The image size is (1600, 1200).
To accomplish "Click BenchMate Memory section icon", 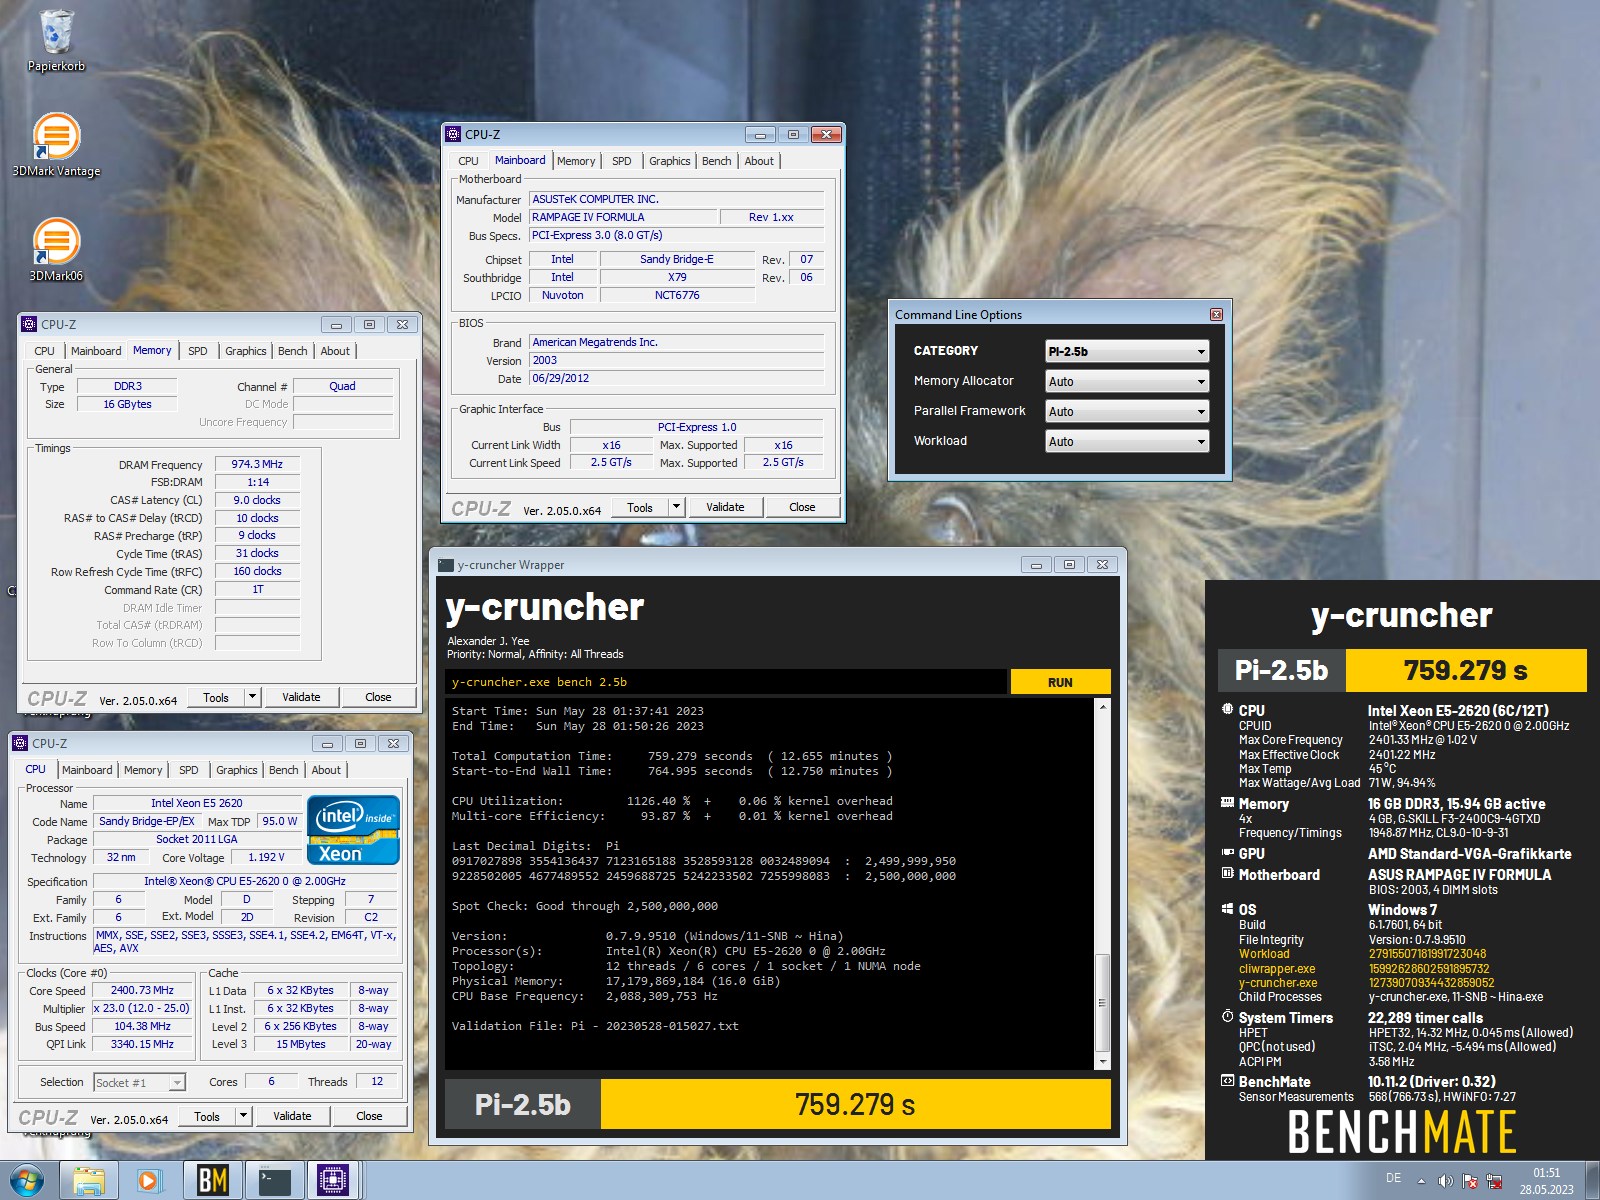I will [x=1227, y=803].
